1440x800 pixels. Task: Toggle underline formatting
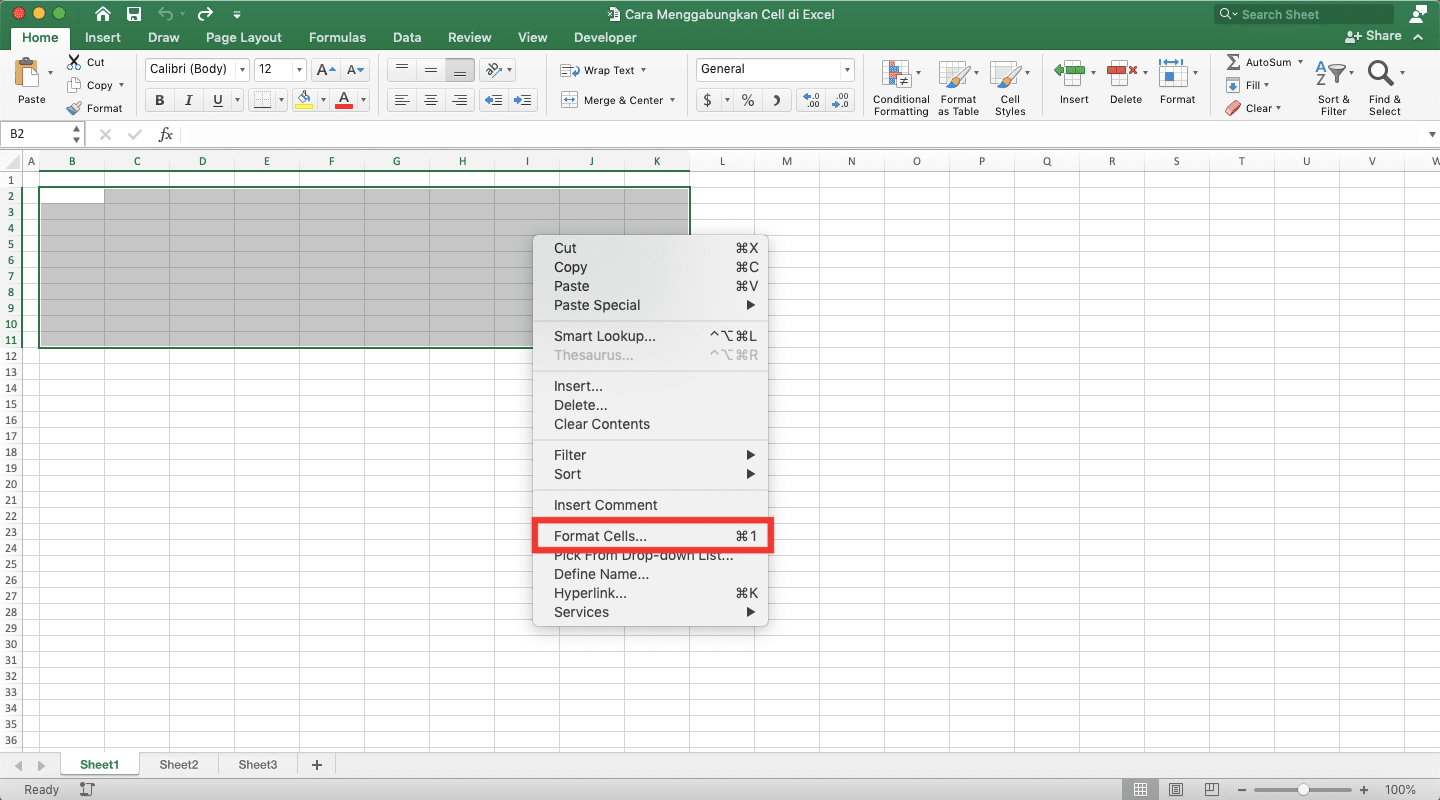(x=216, y=100)
